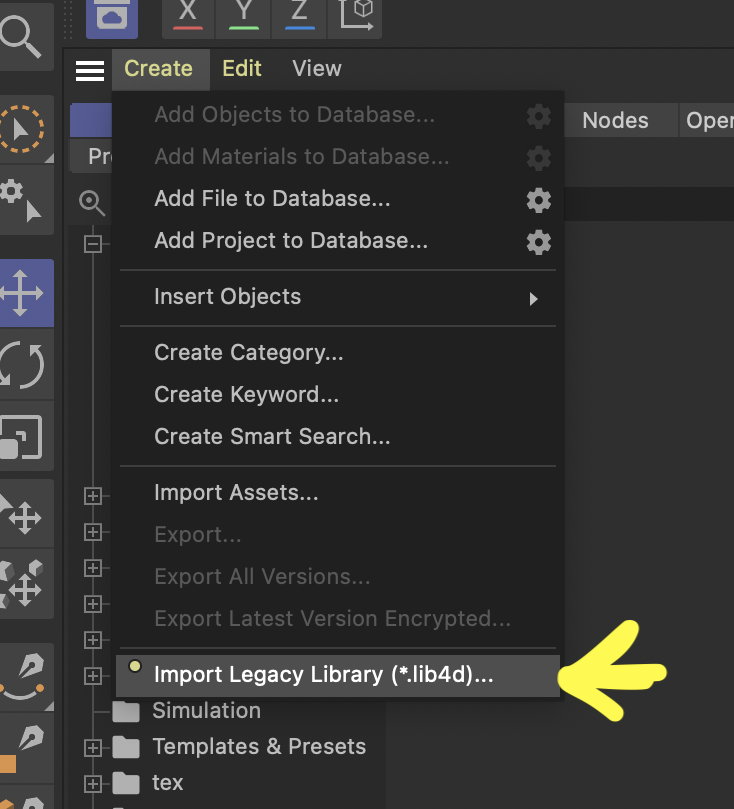Viewport: 734px width, 809px height.
Task: Click the Asset Browser hamburger menu icon
Action: click(90, 70)
